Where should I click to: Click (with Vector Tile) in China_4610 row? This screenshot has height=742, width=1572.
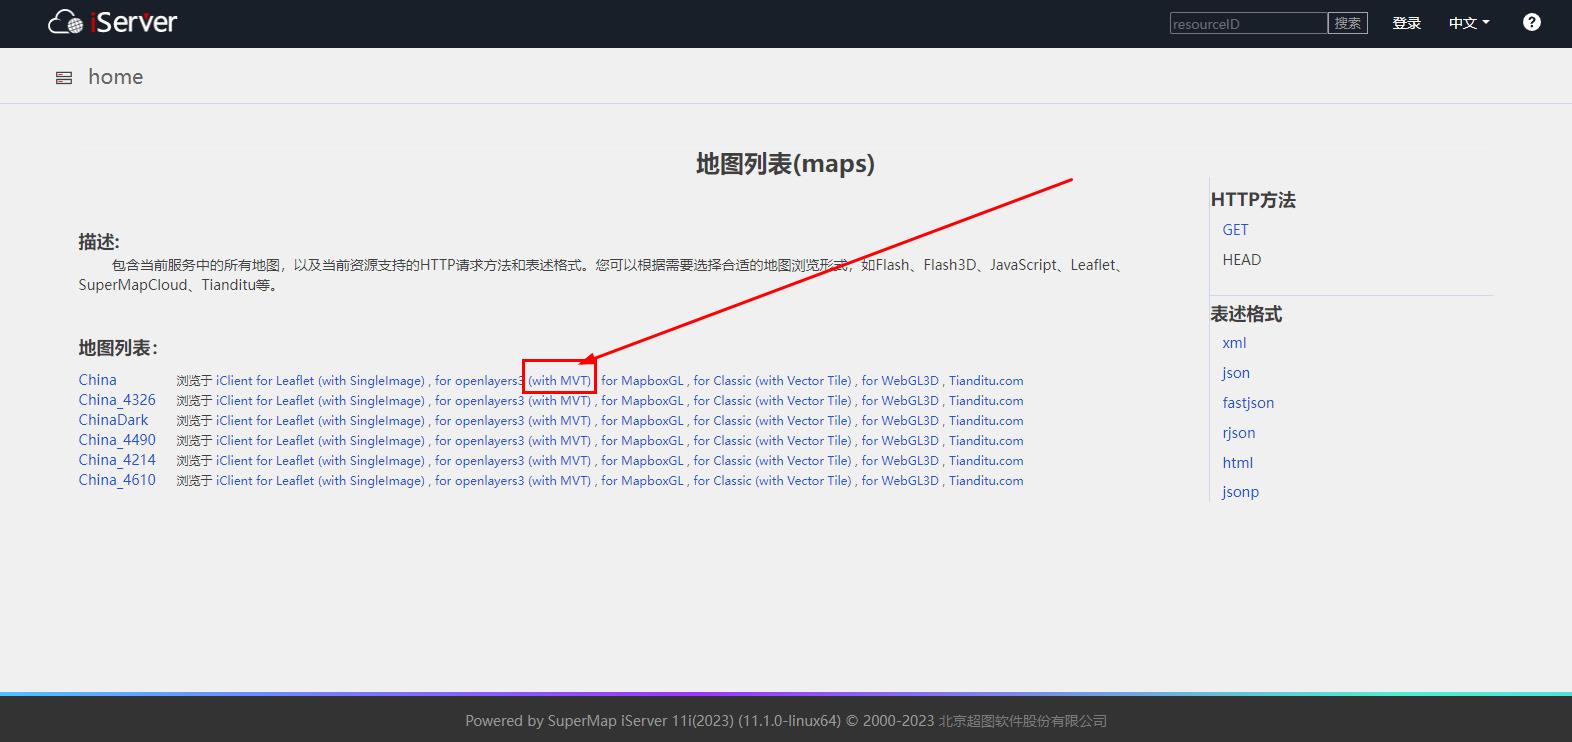coord(803,481)
